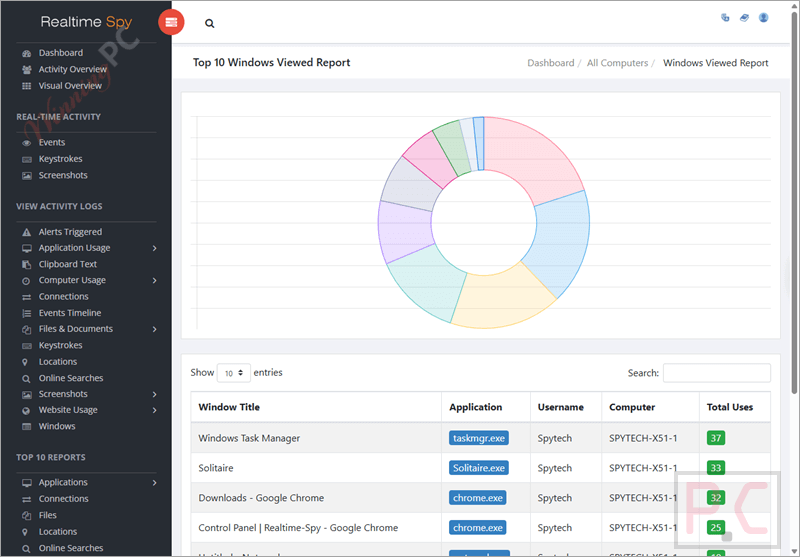This screenshot has width=800, height=557.
Task: Click the globe icon beside Website Usage
Action: pos(27,410)
